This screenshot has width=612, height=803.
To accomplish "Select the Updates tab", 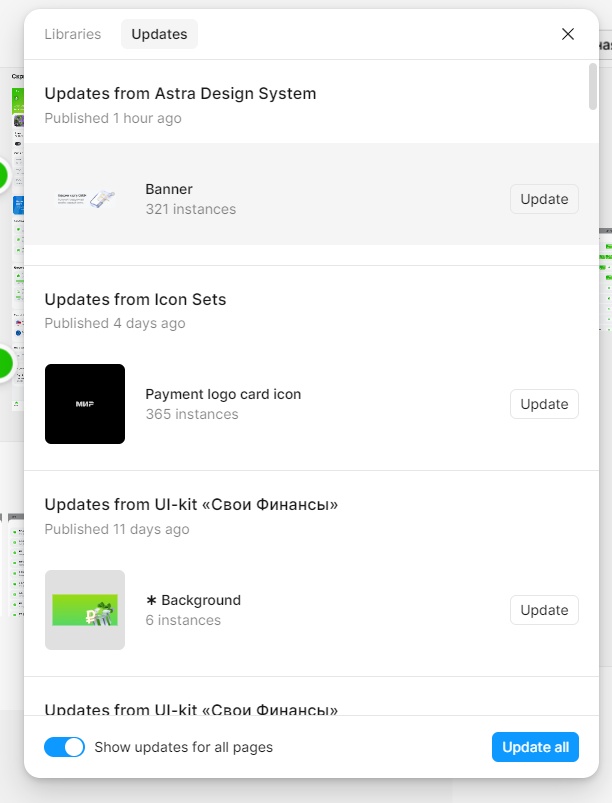I will (x=159, y=34).
